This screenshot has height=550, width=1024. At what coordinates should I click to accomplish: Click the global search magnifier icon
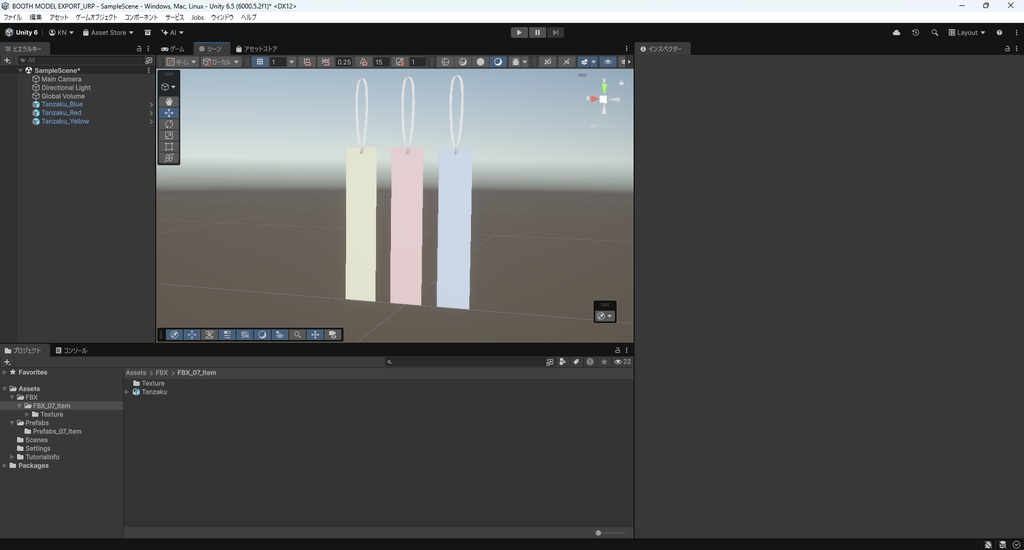[x=935, y=33]
